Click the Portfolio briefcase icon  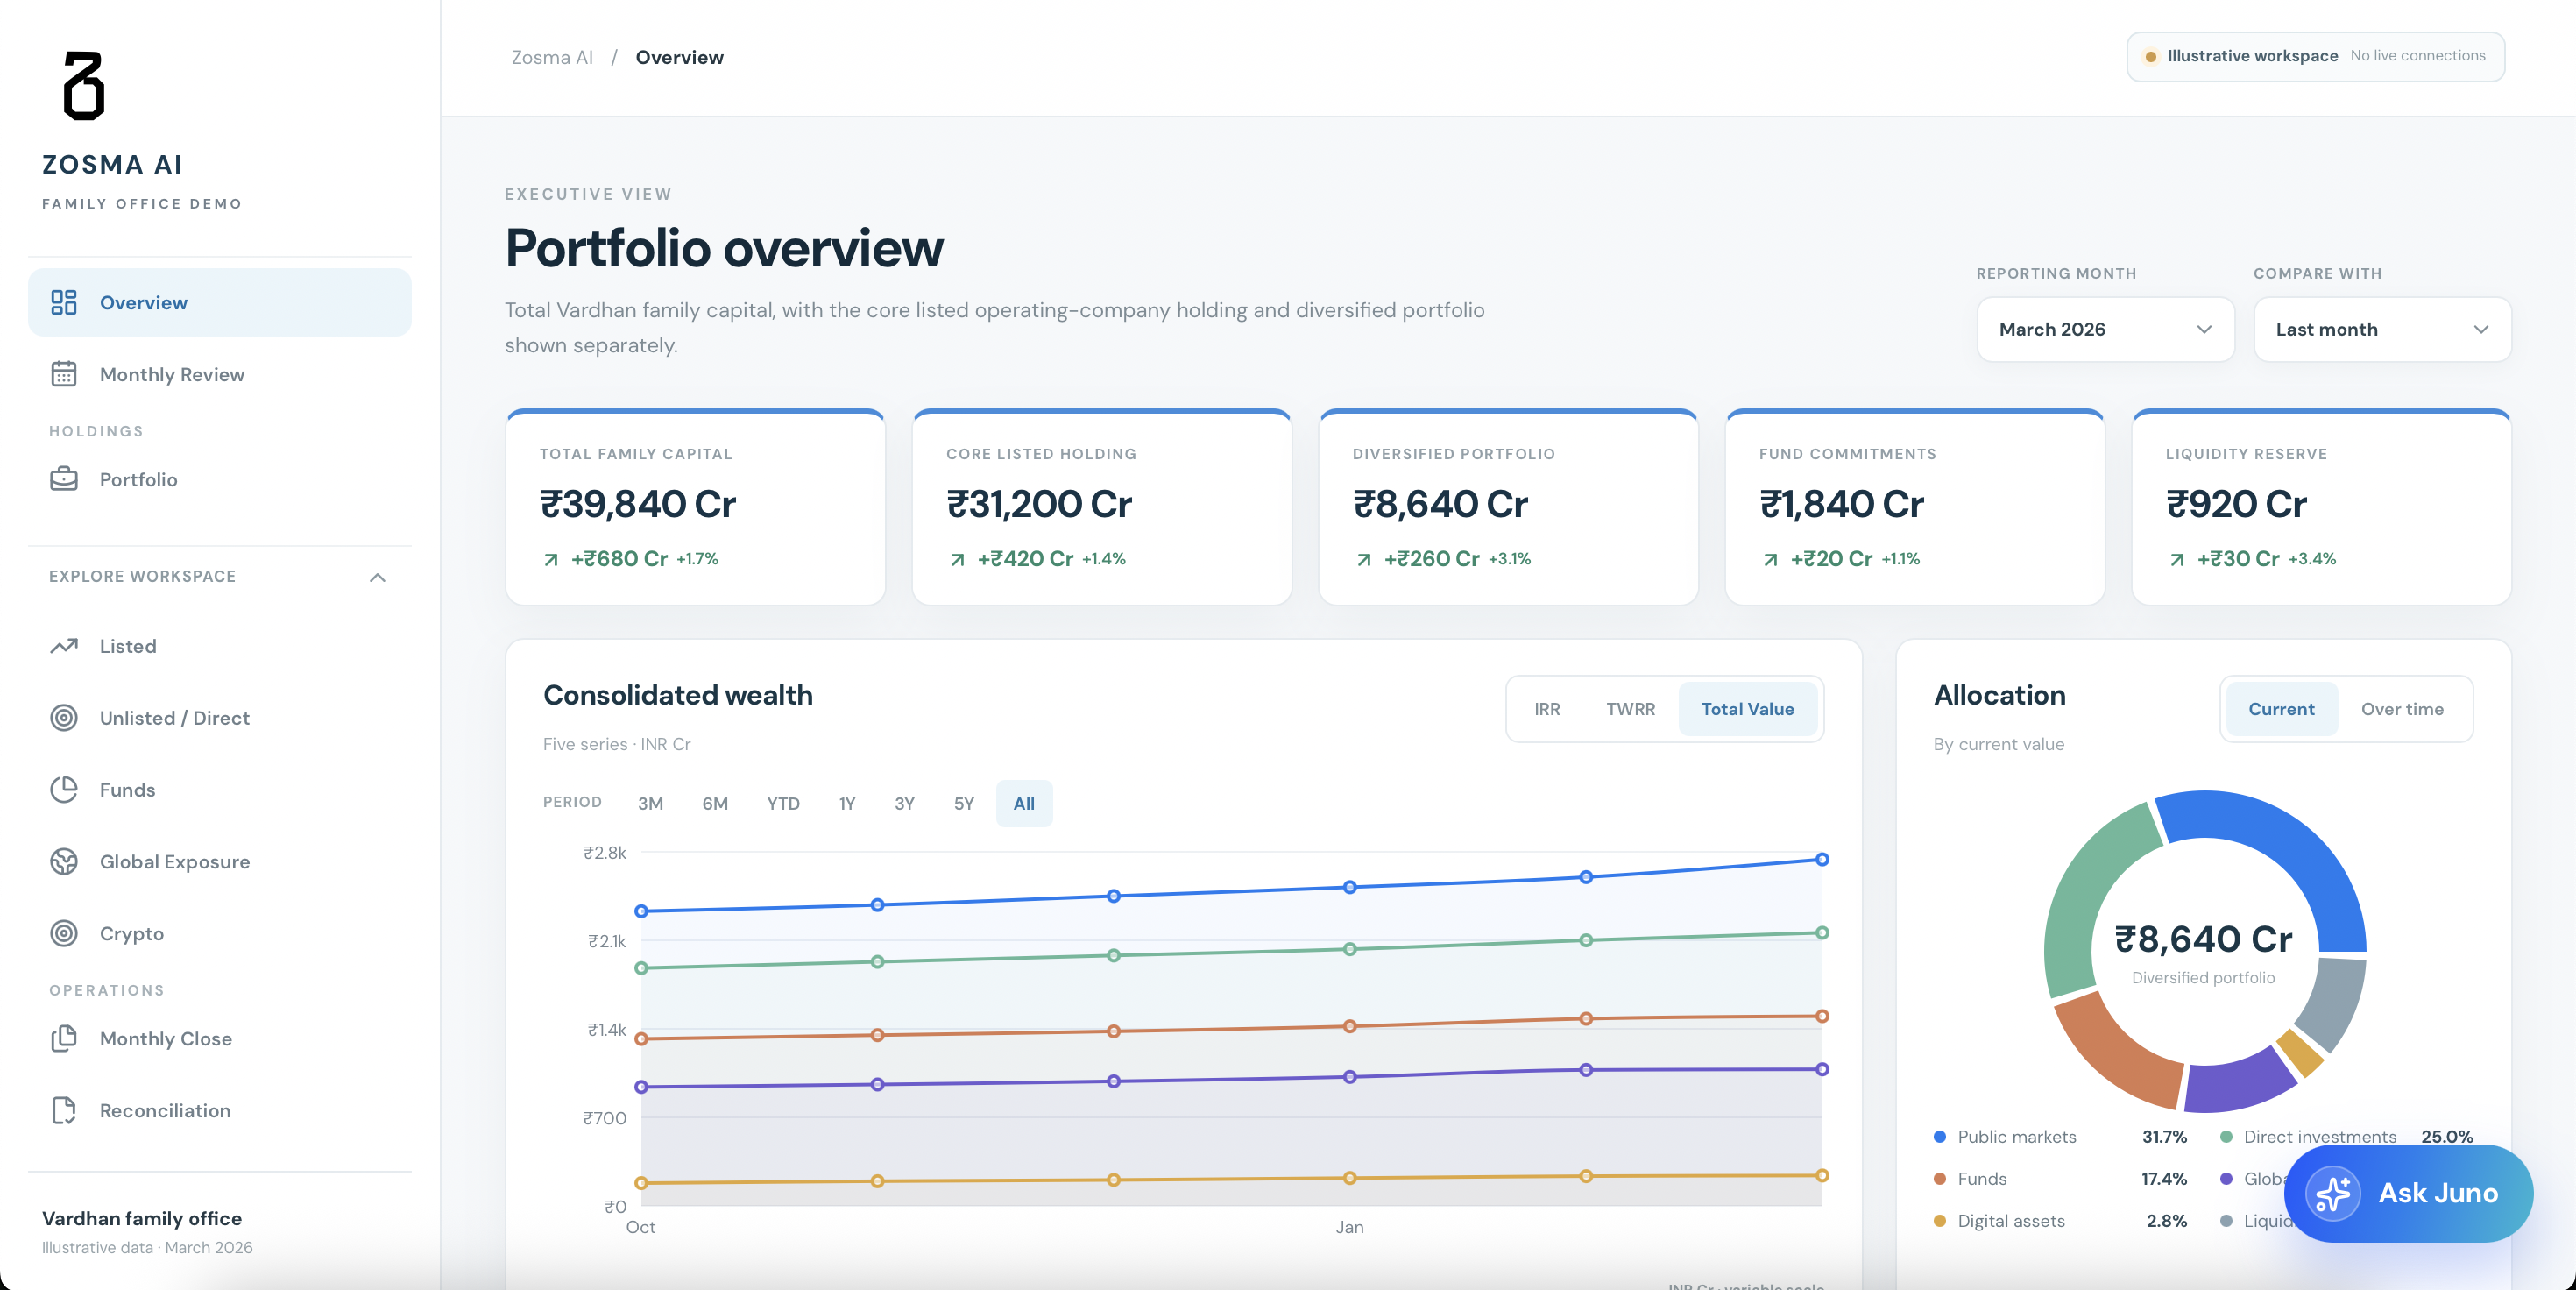[64, 479]
